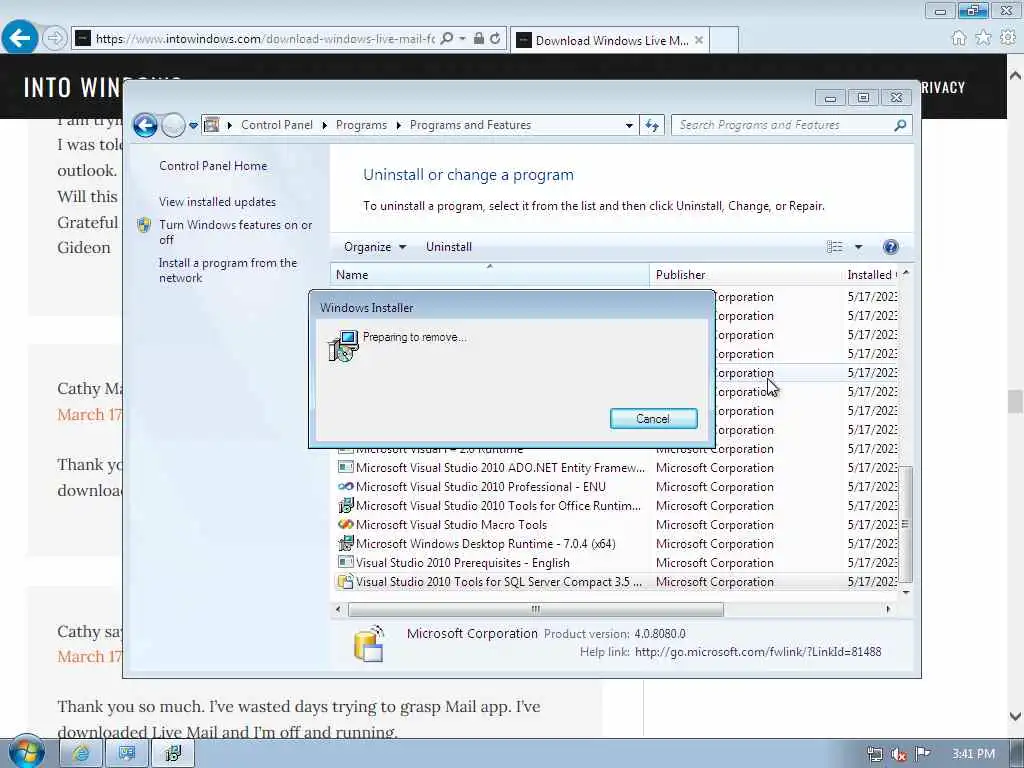Cancel the Windows Installer removal
This screenshot has height=768, width=1024.
tap(653, 419)
